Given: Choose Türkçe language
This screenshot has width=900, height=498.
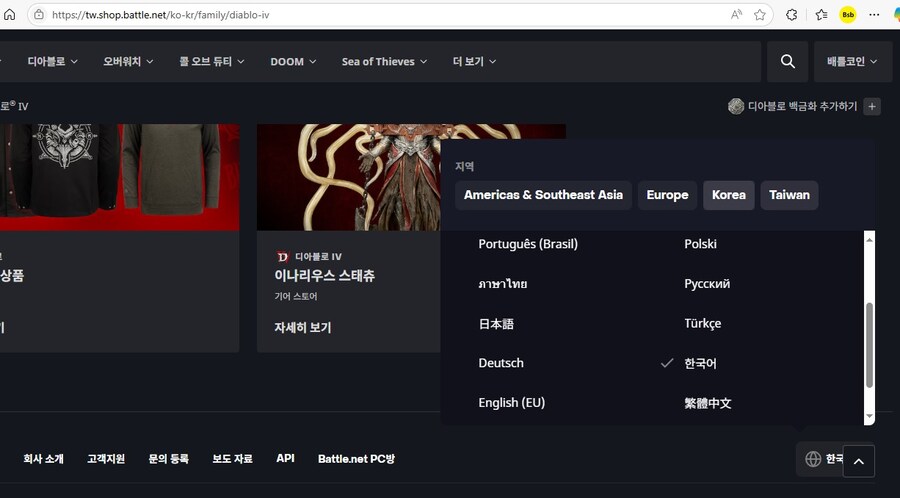Looking at the screenshot, I should pyautogui.click(x=703, y=324).
